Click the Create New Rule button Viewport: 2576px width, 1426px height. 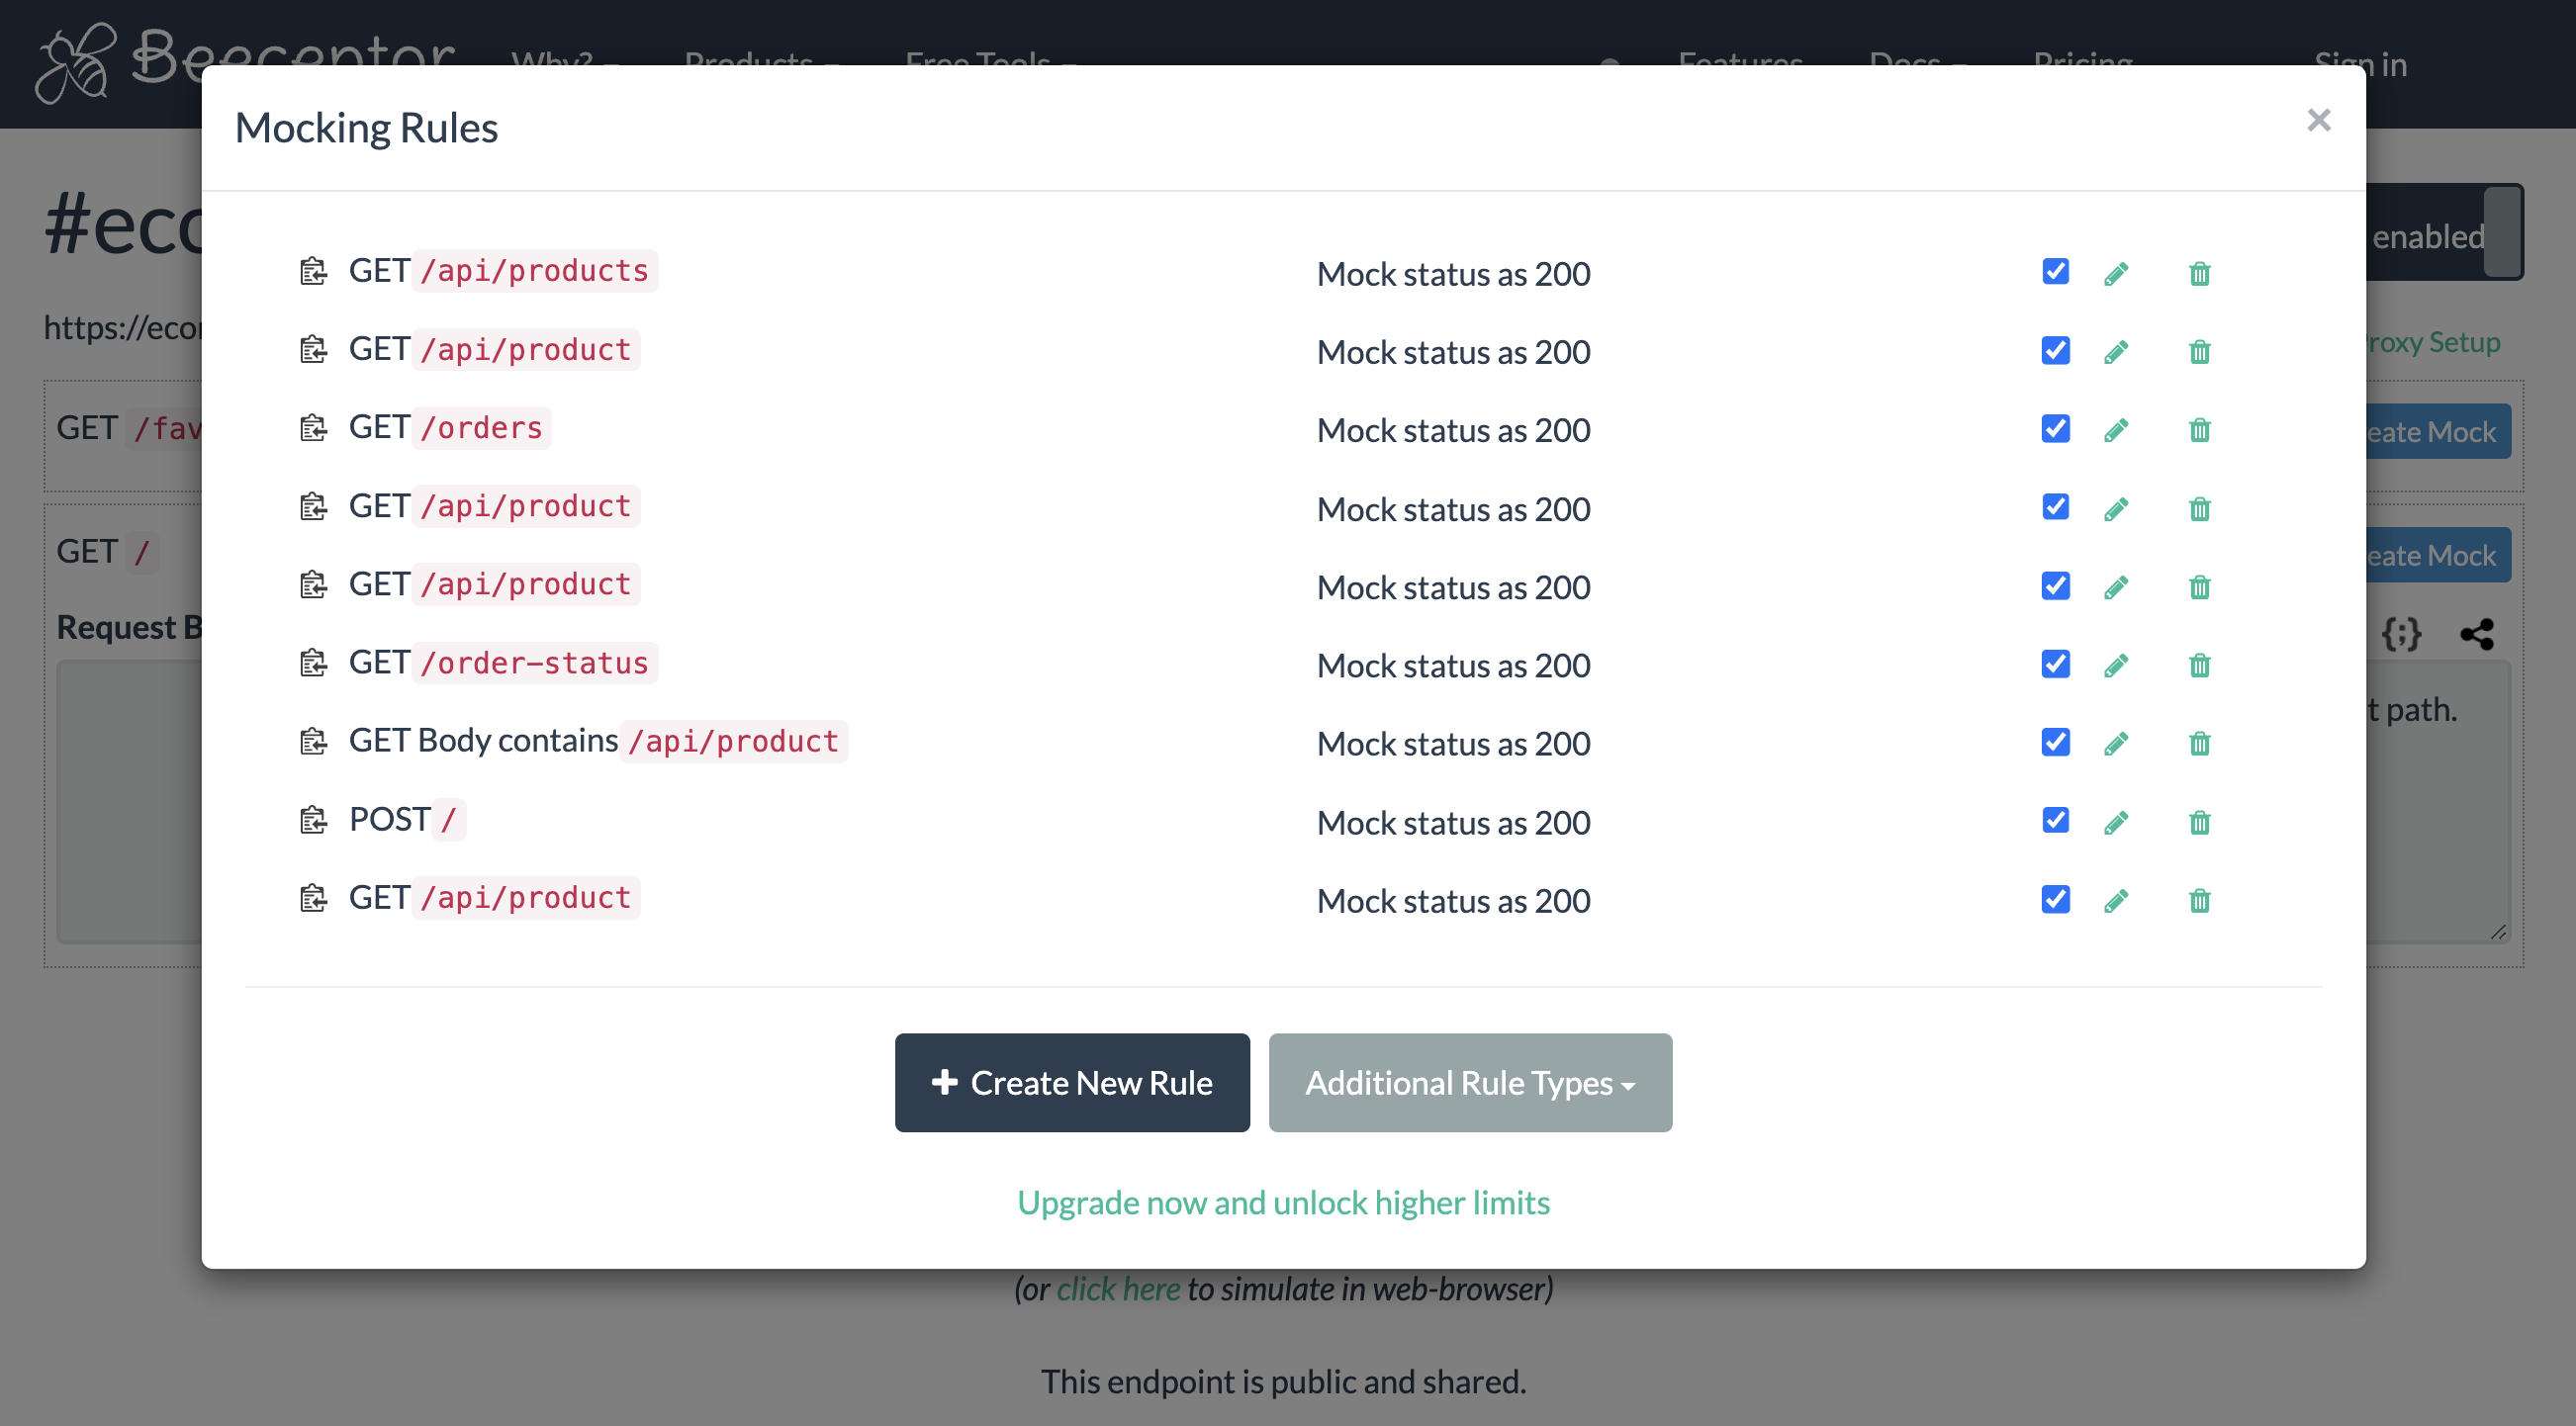click(1071, 1082)
